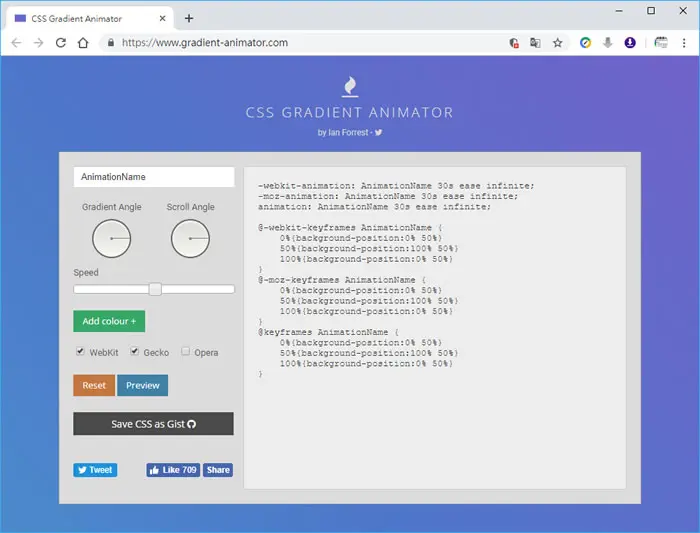Viewport: 700px width, 533px height.
Task: Open Chrome three-dot menu
Action: pos(684,43)
